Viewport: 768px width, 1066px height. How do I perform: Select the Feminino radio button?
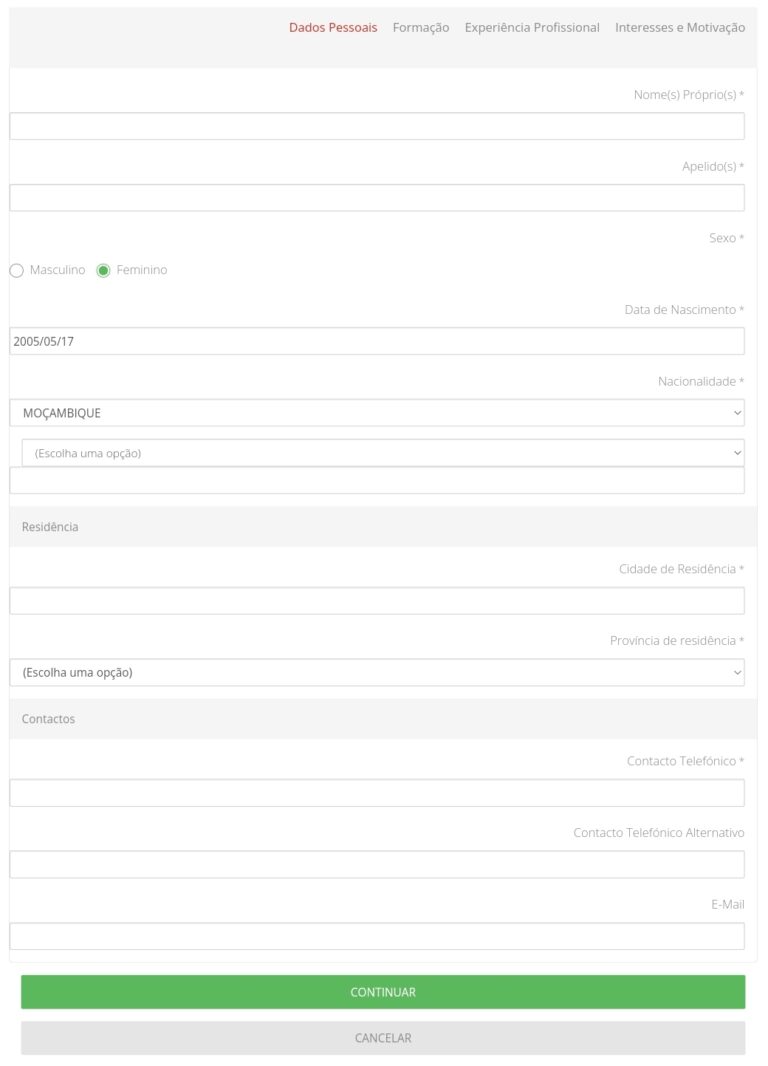coord(103,271)
